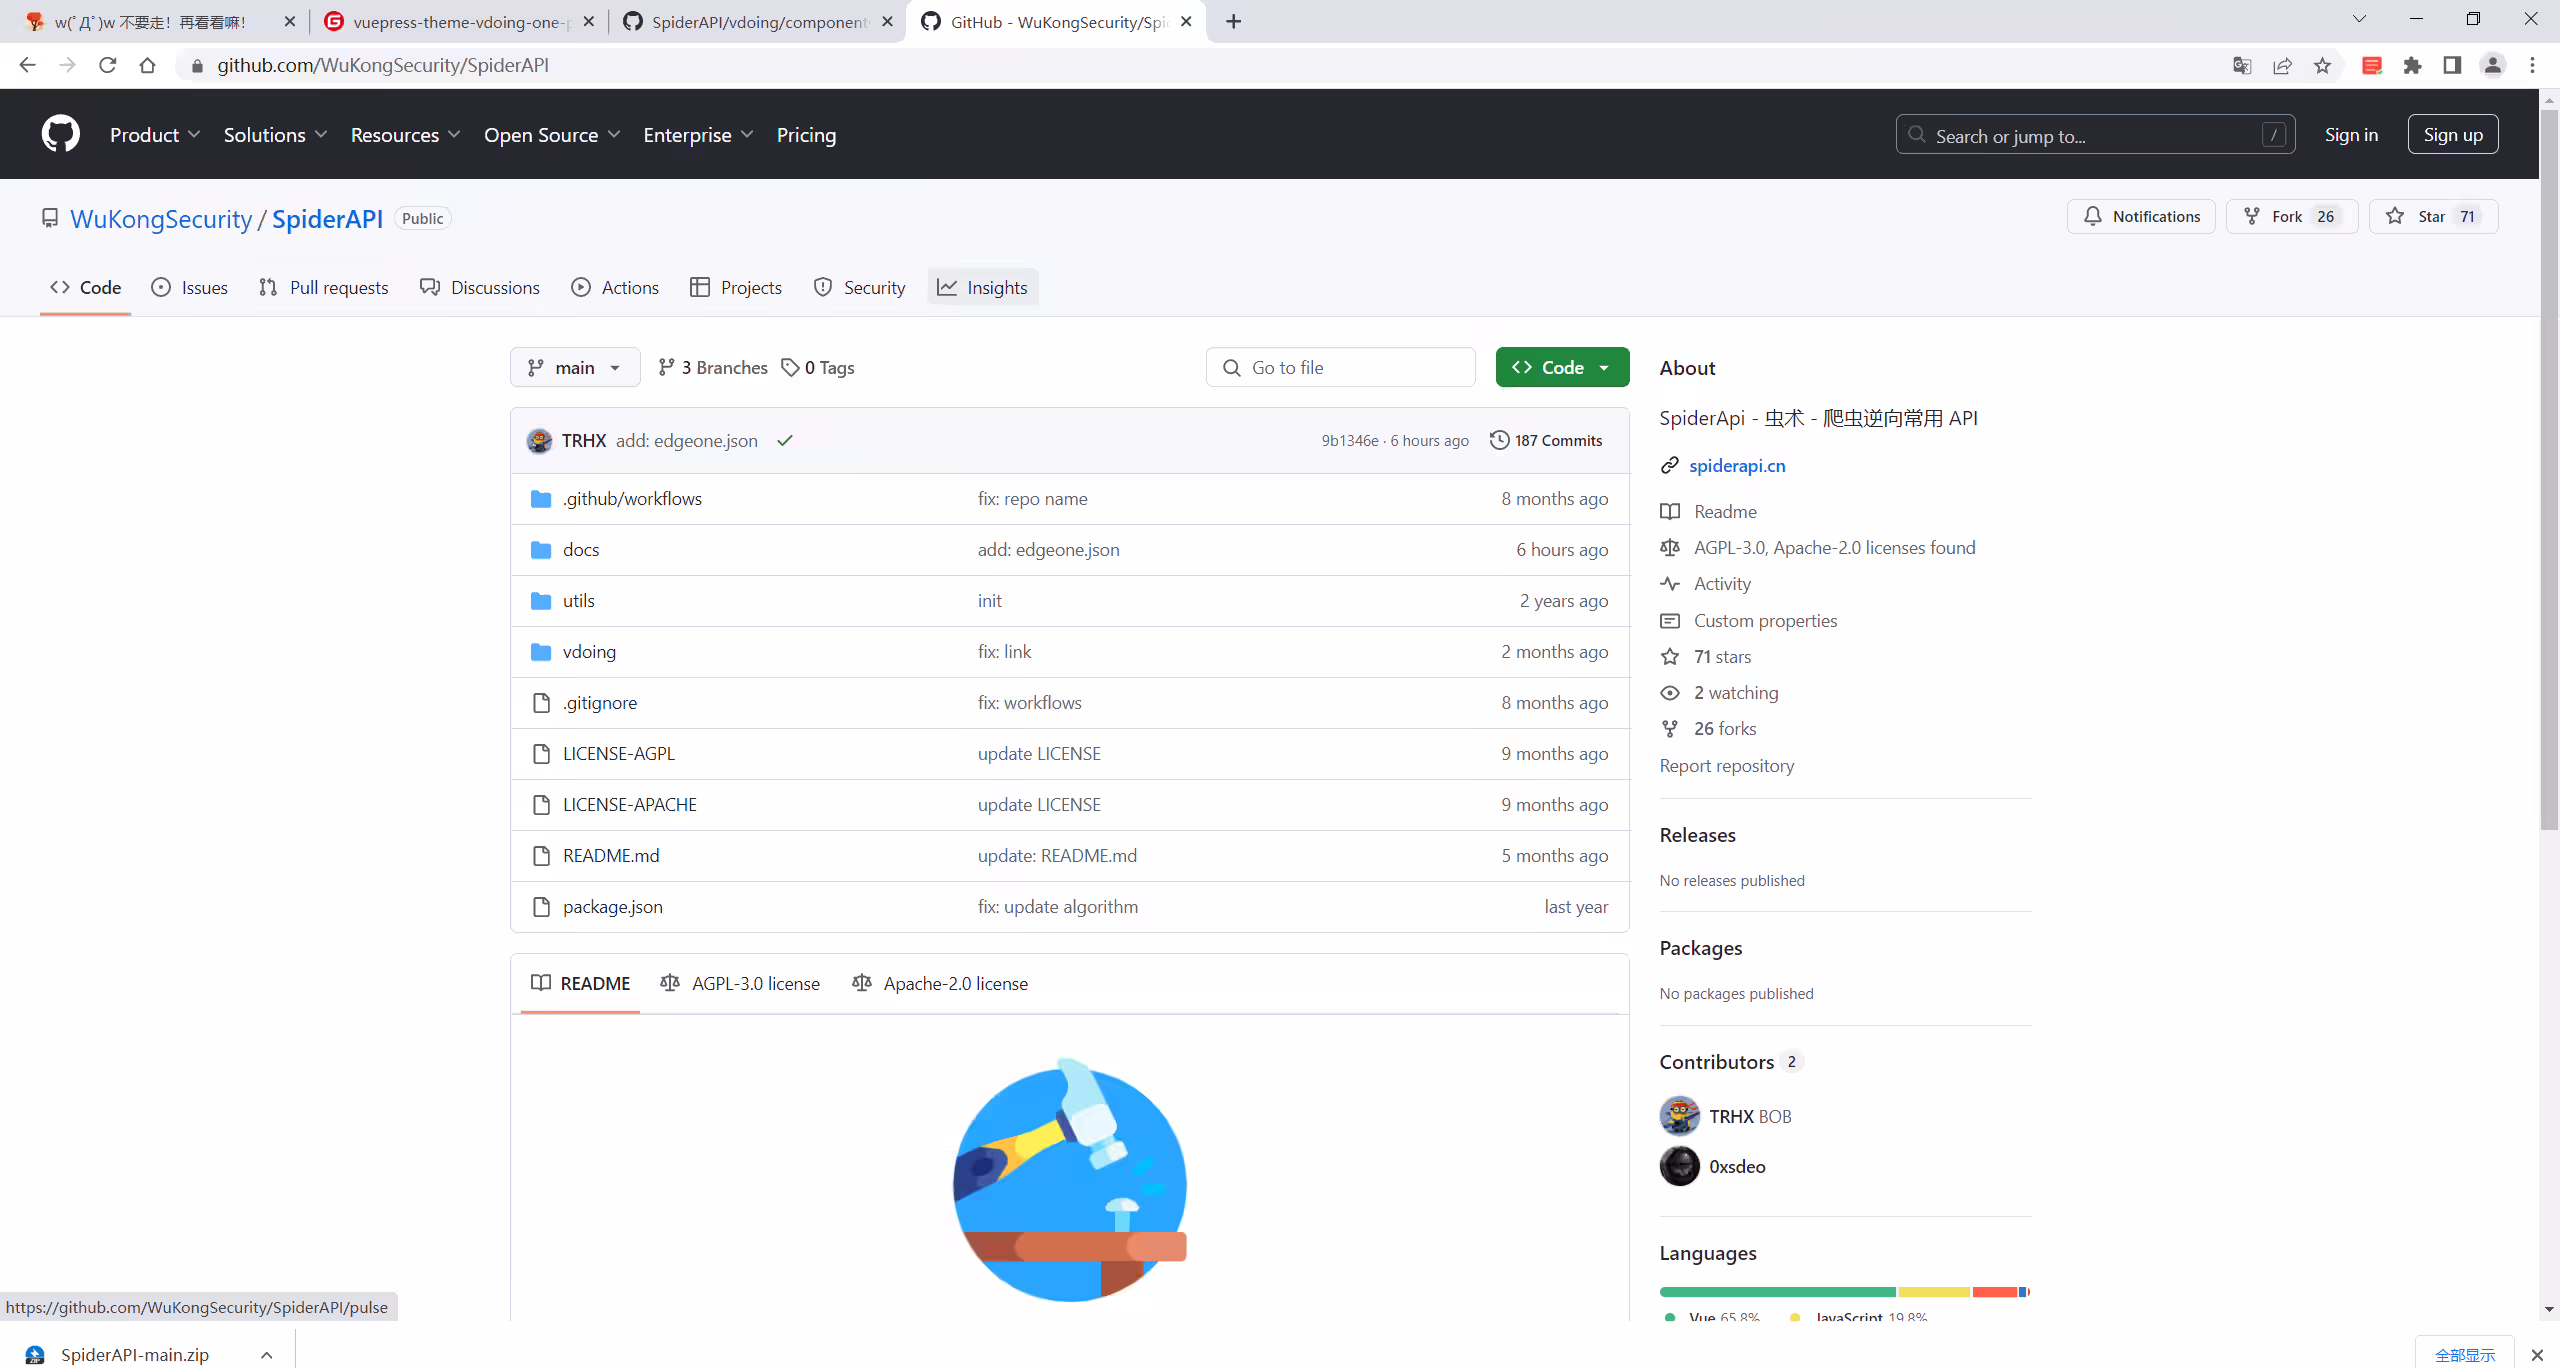Image resolution: width=2560 pixels, height=1368 pixels.
Task: Expand the main branch dropdown
Action: point(575,368)
